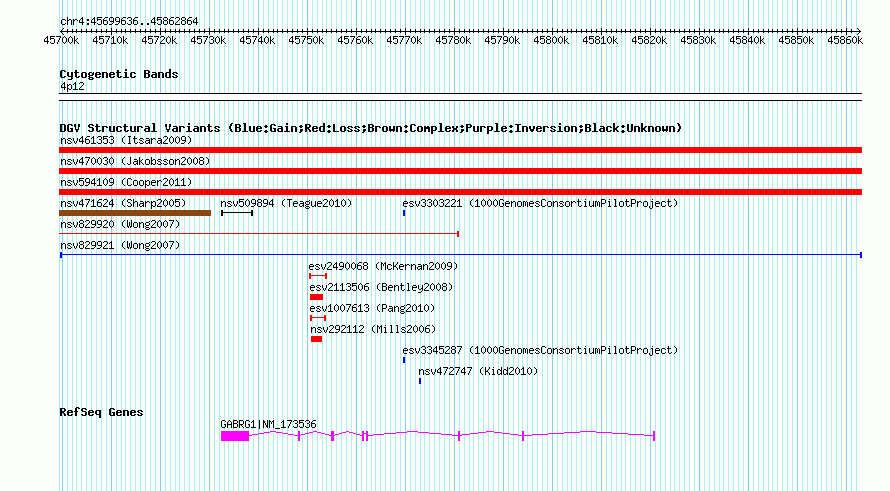
Task: Select the blue marker under nsv472747
Action: (420, 381)
